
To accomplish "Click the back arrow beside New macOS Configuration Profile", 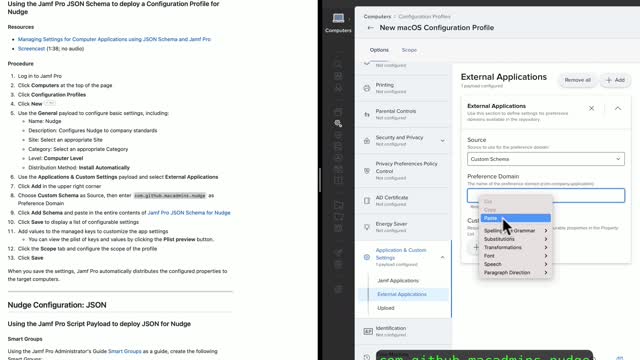I will click(x=370, y=28).
